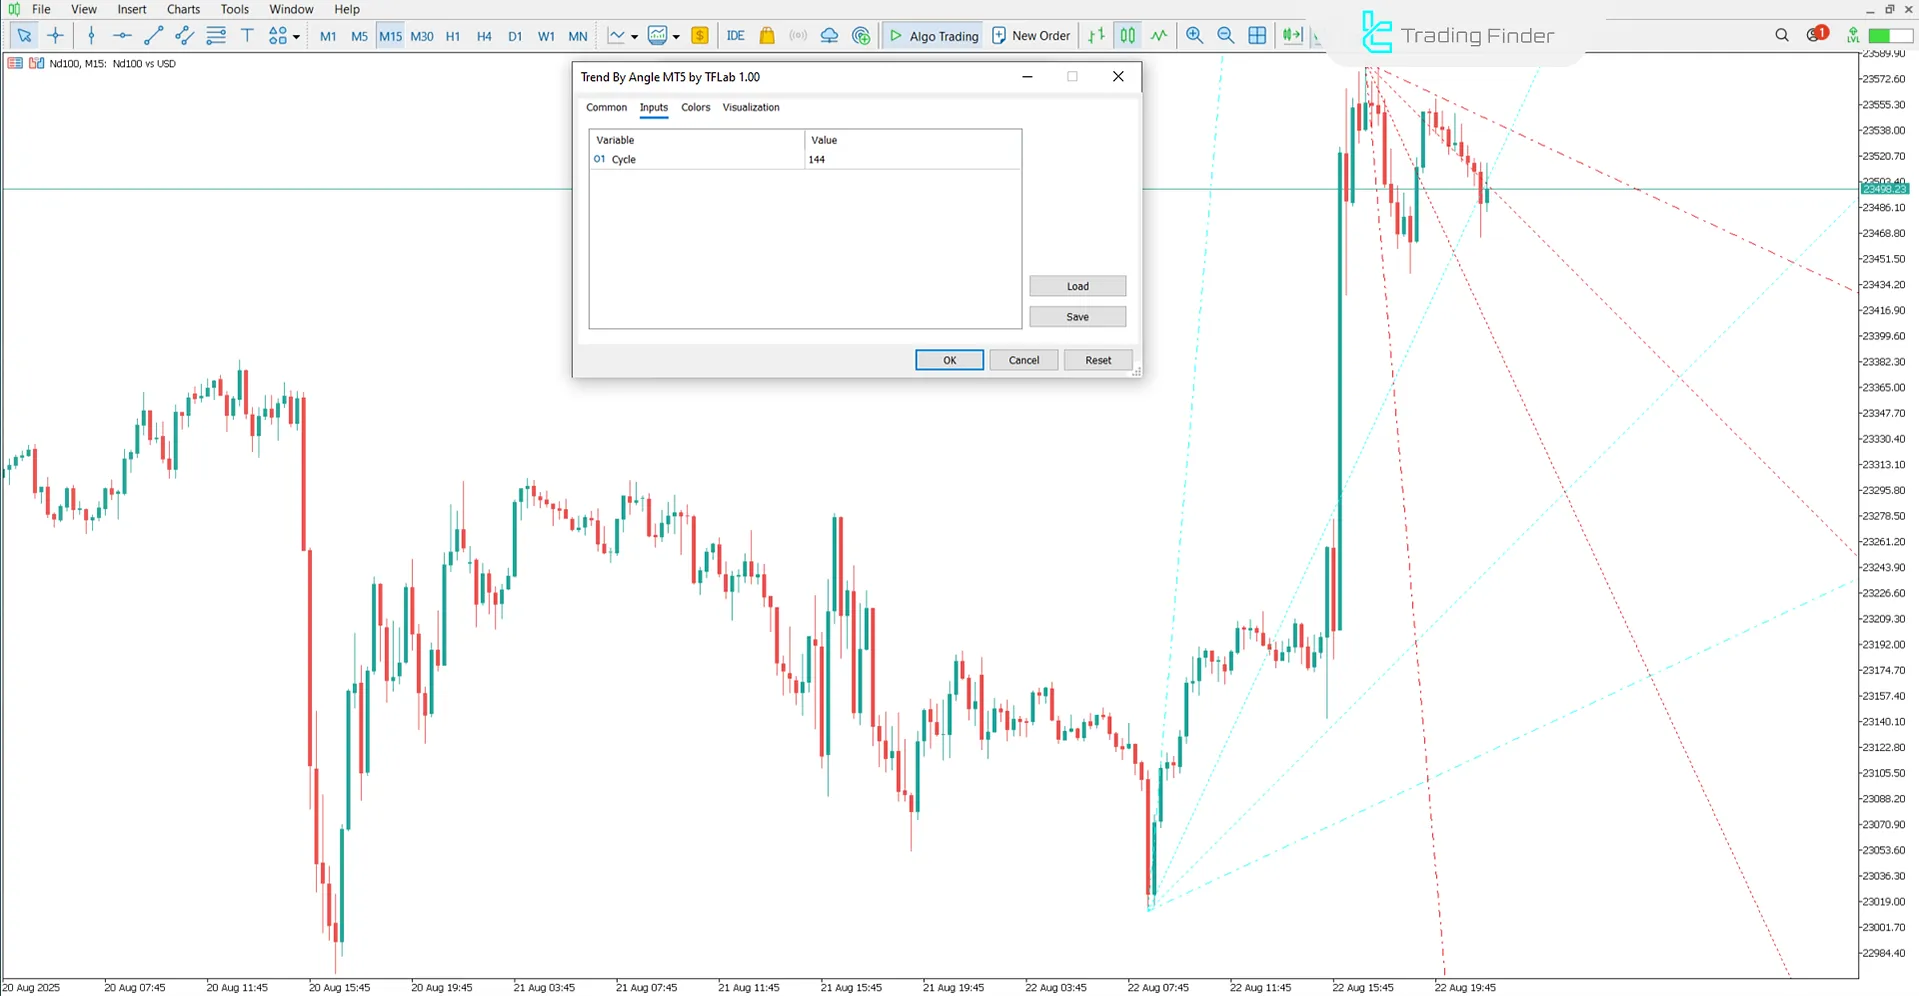Zoom in on the chart
Screen dimensions: 1919x996
tap(1194, 35)
